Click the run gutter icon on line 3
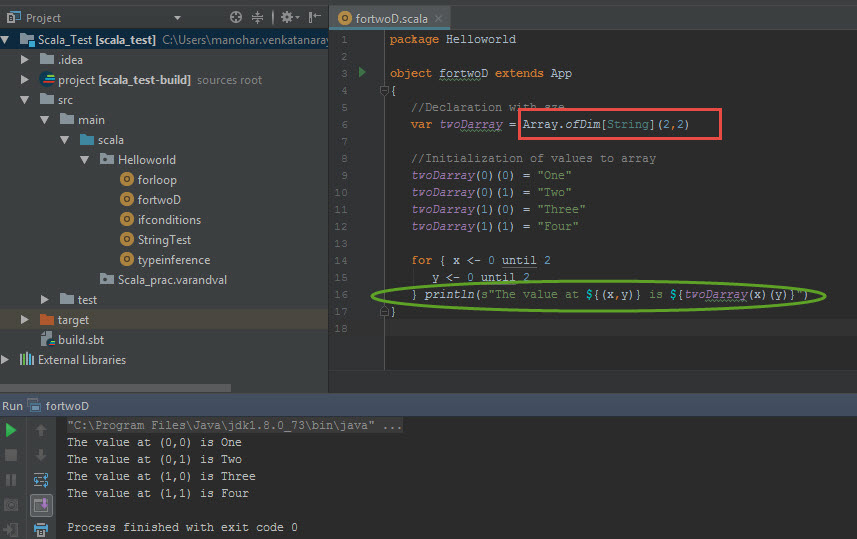This screenshot has width=857, height=539. click(x=362, y=72)
